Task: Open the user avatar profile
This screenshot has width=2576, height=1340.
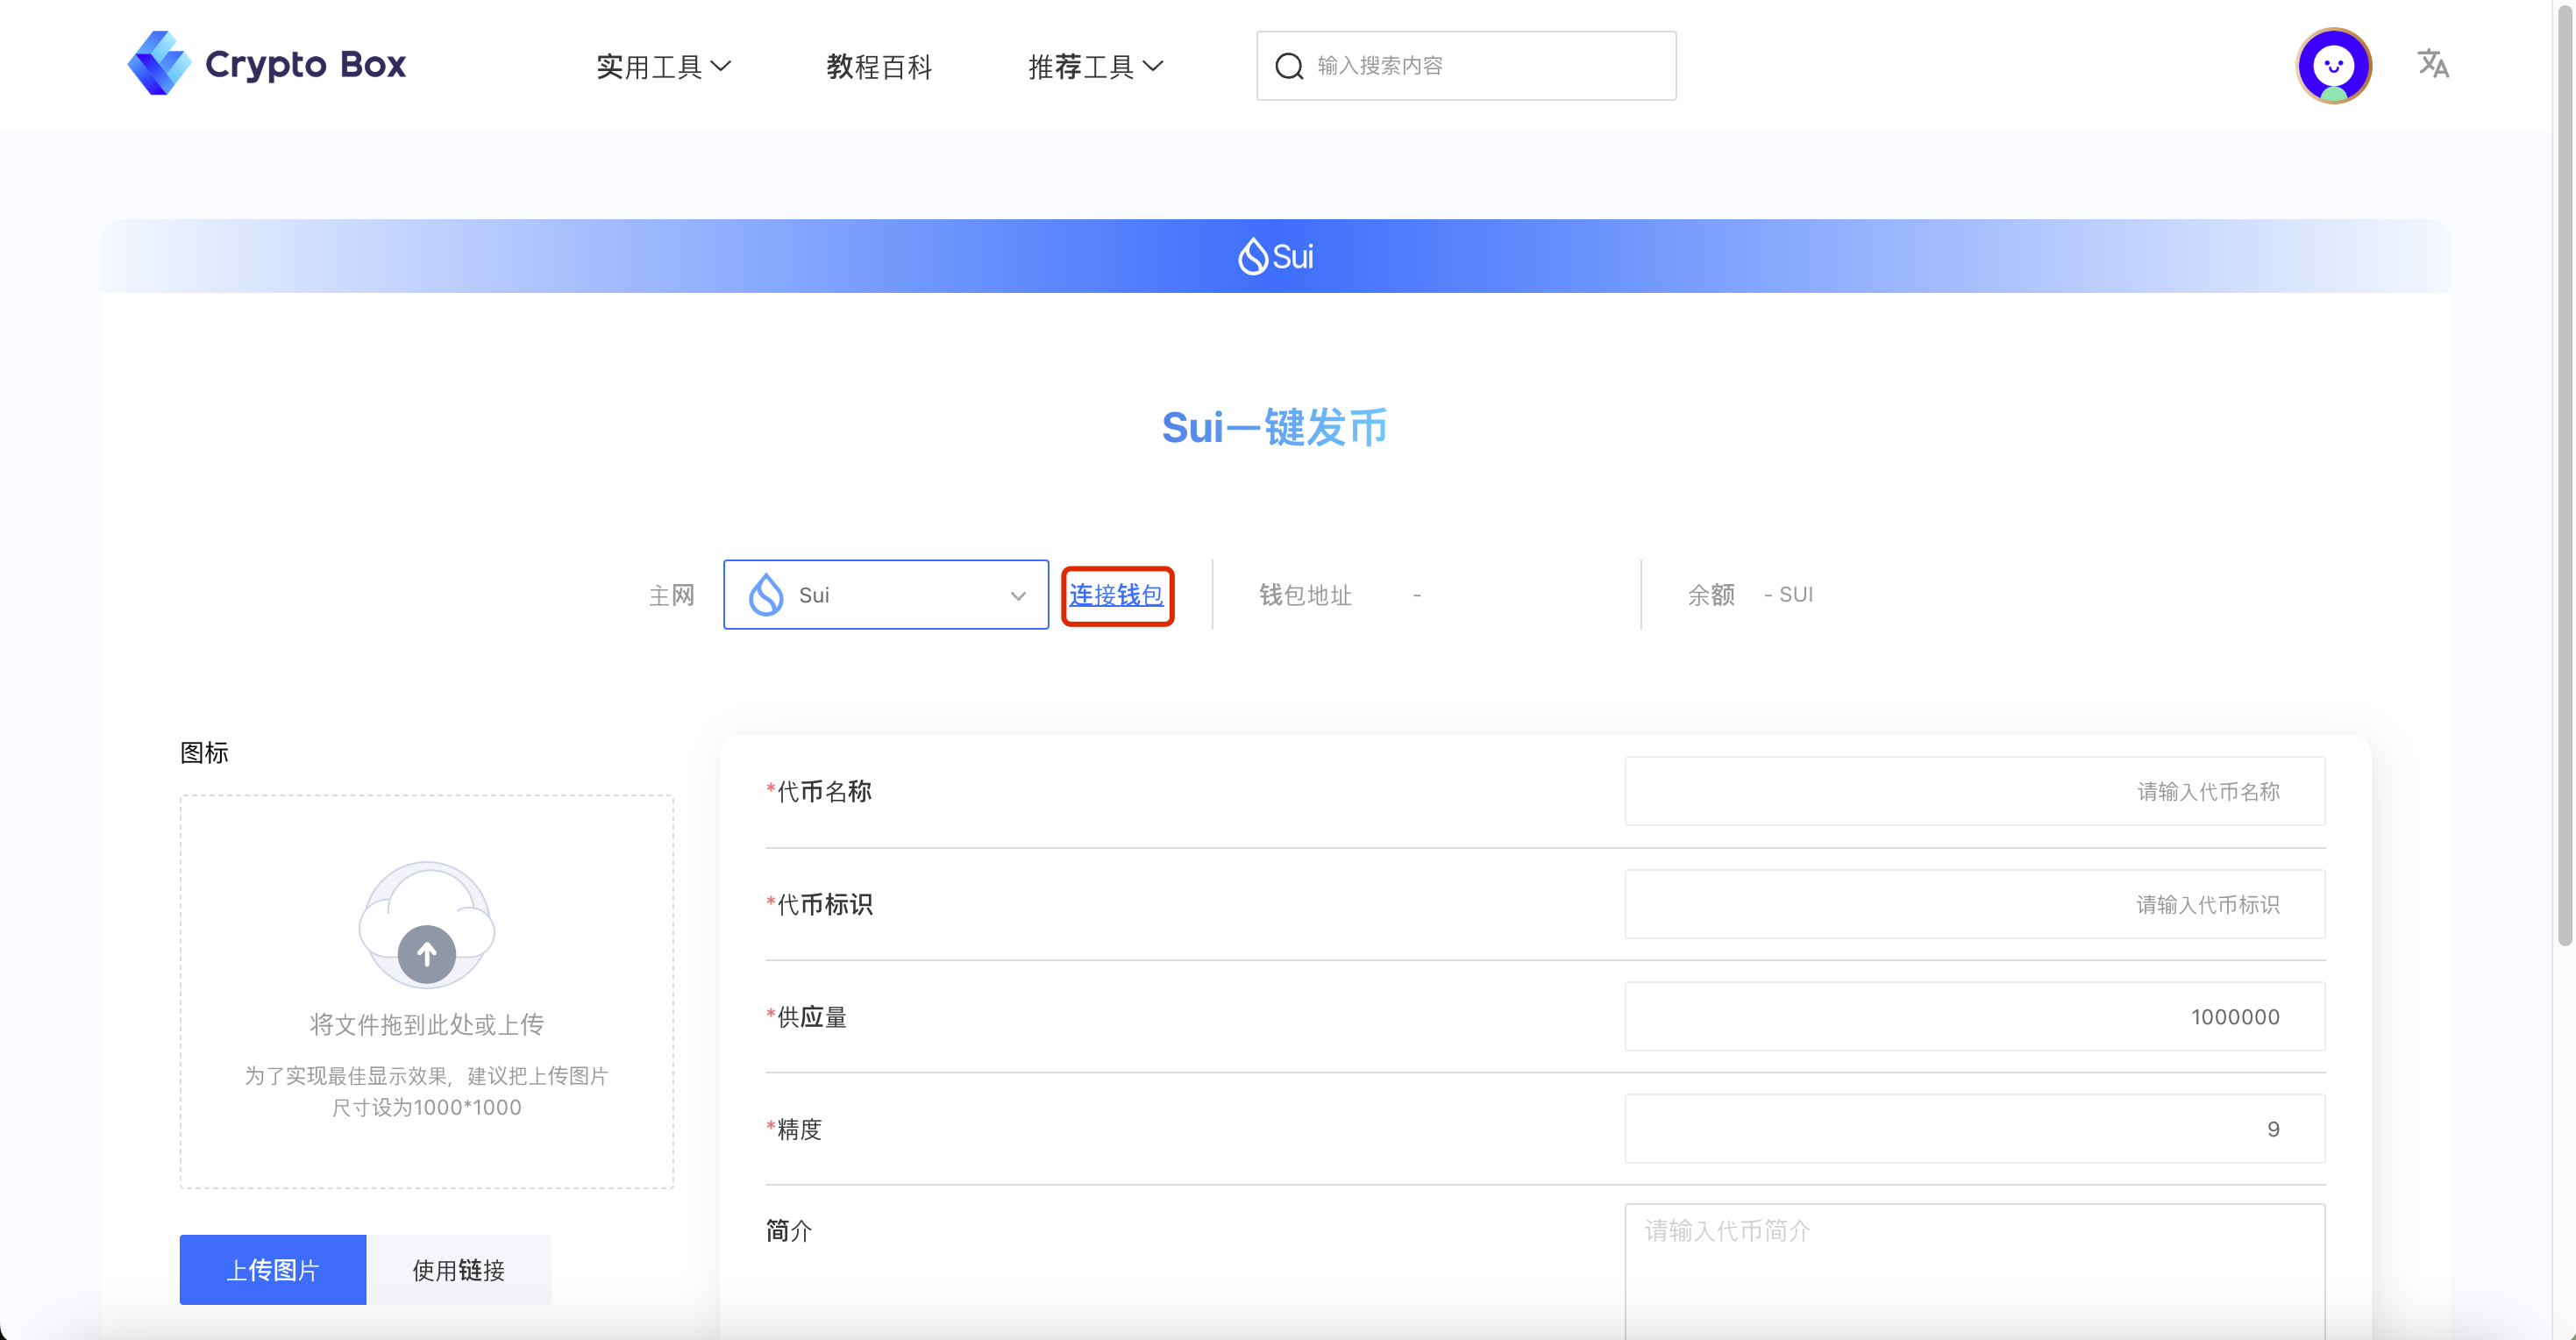Action: [x=2333, y=66]
